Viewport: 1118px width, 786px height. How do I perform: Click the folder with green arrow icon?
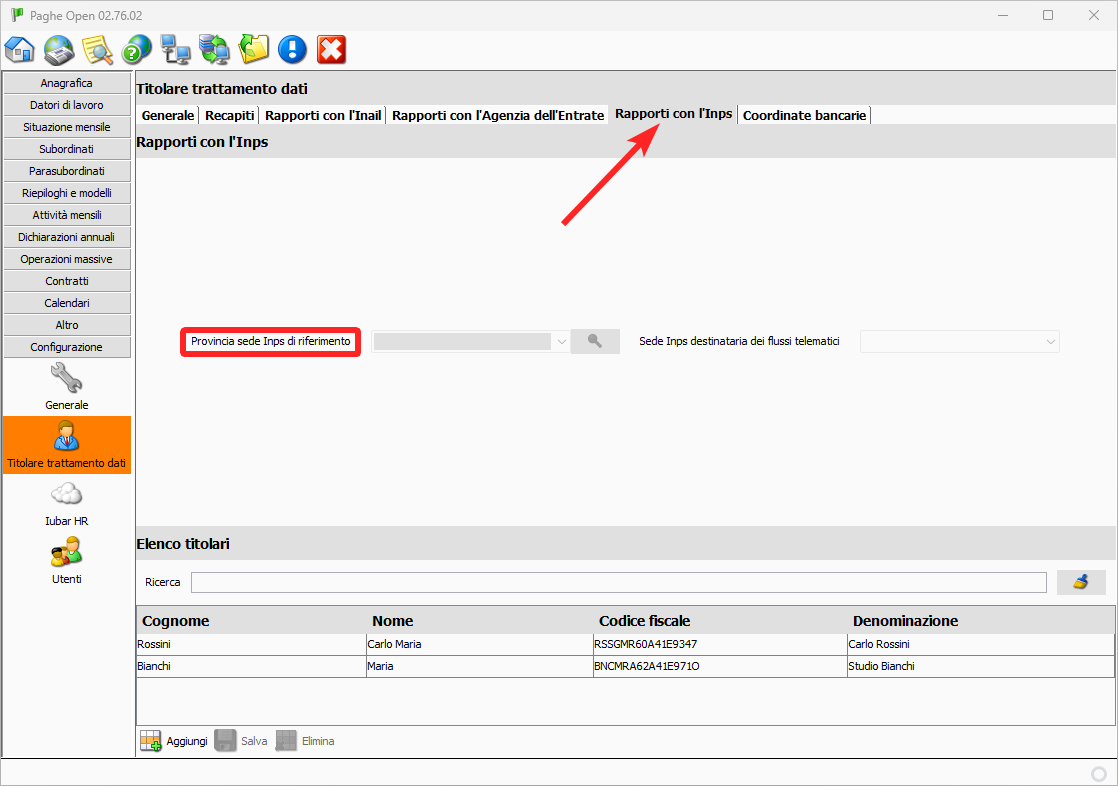coord(254,49)
